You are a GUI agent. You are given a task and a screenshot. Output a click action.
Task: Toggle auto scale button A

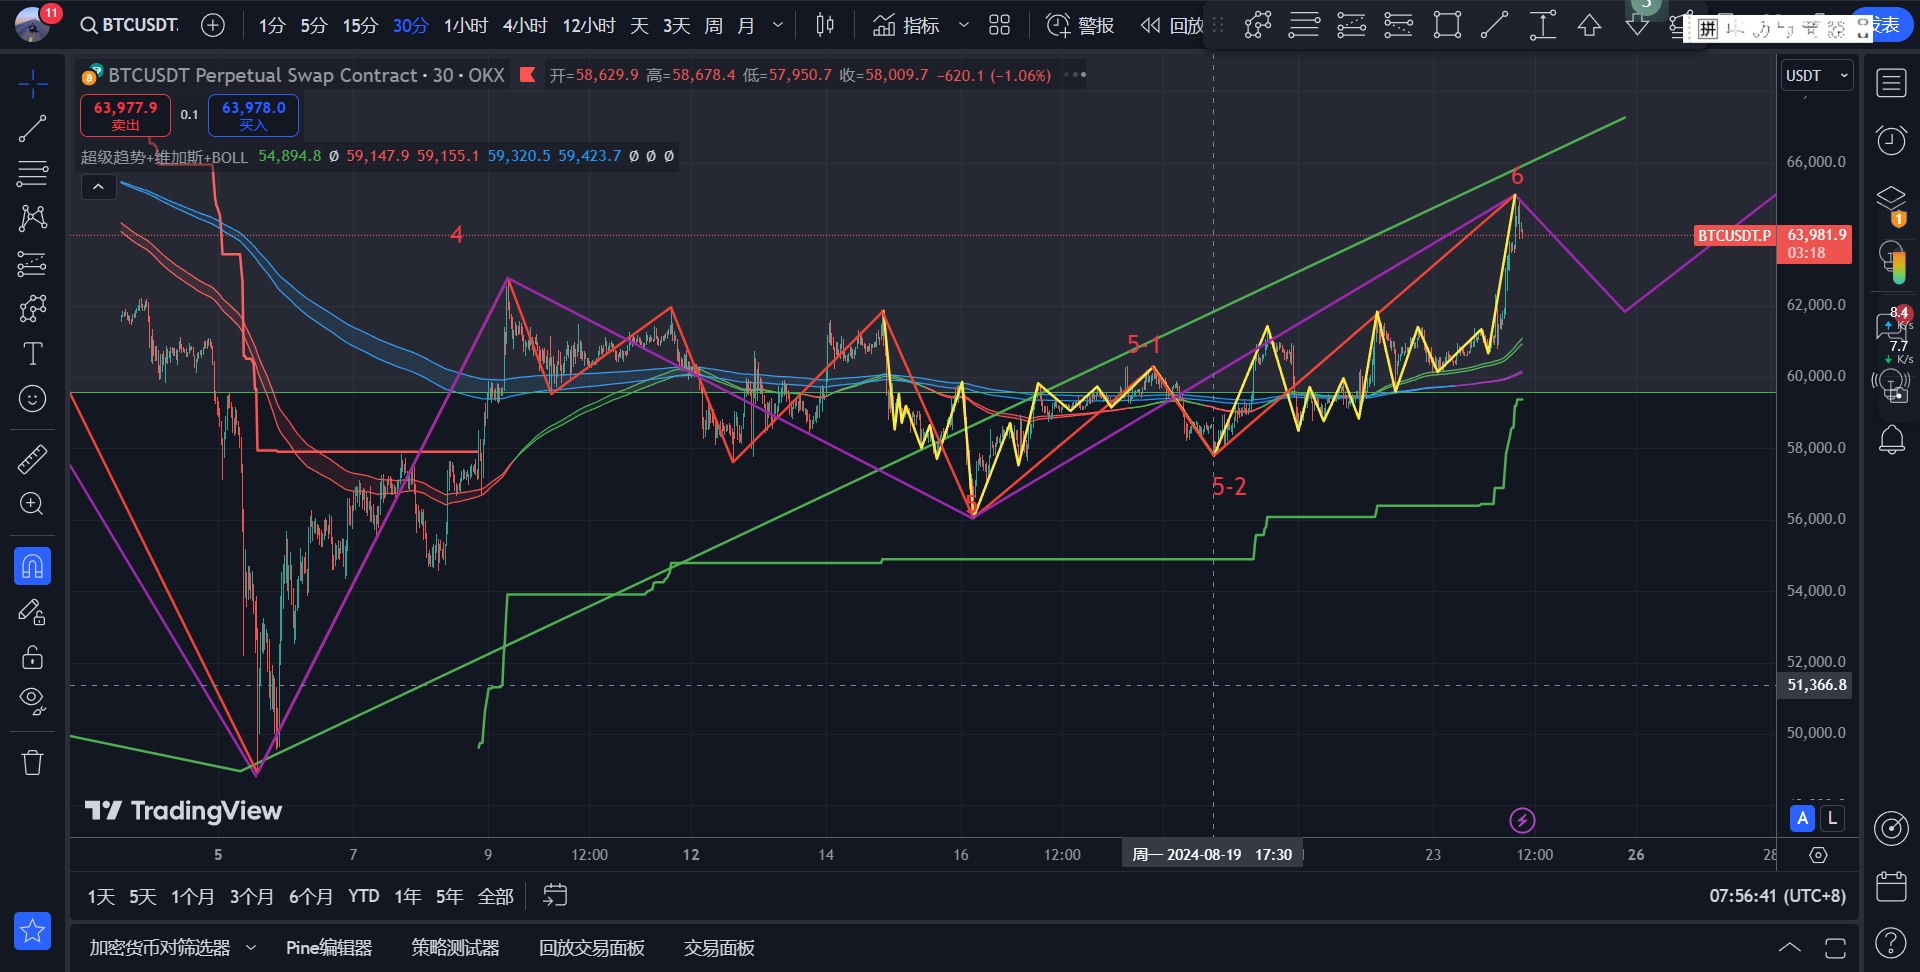click(1803, 818)
